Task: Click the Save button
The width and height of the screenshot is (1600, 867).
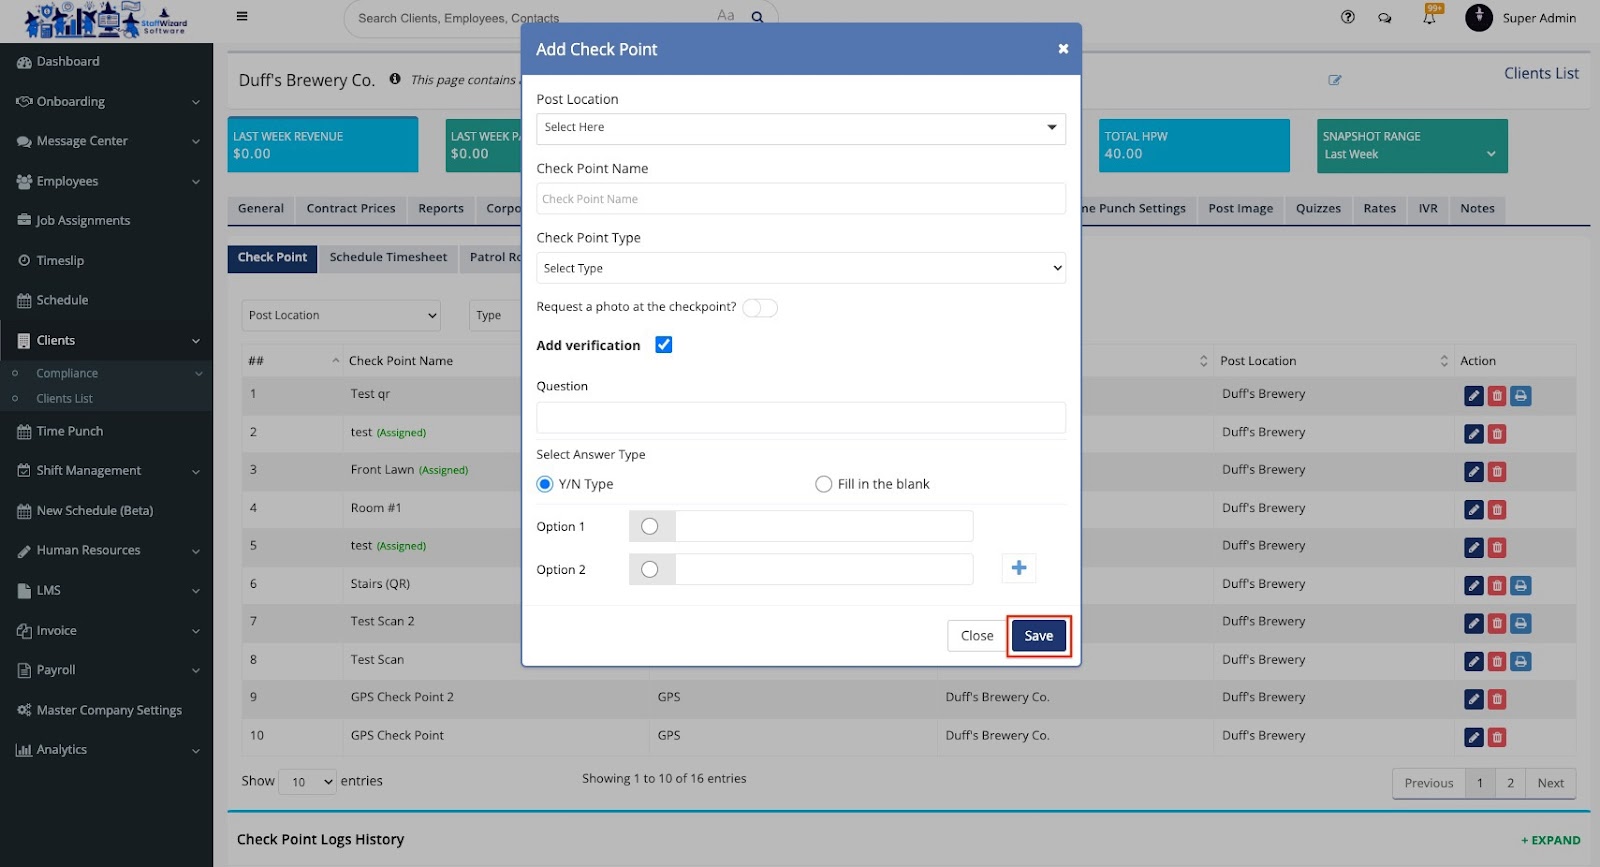Action: coord(1038,636)
